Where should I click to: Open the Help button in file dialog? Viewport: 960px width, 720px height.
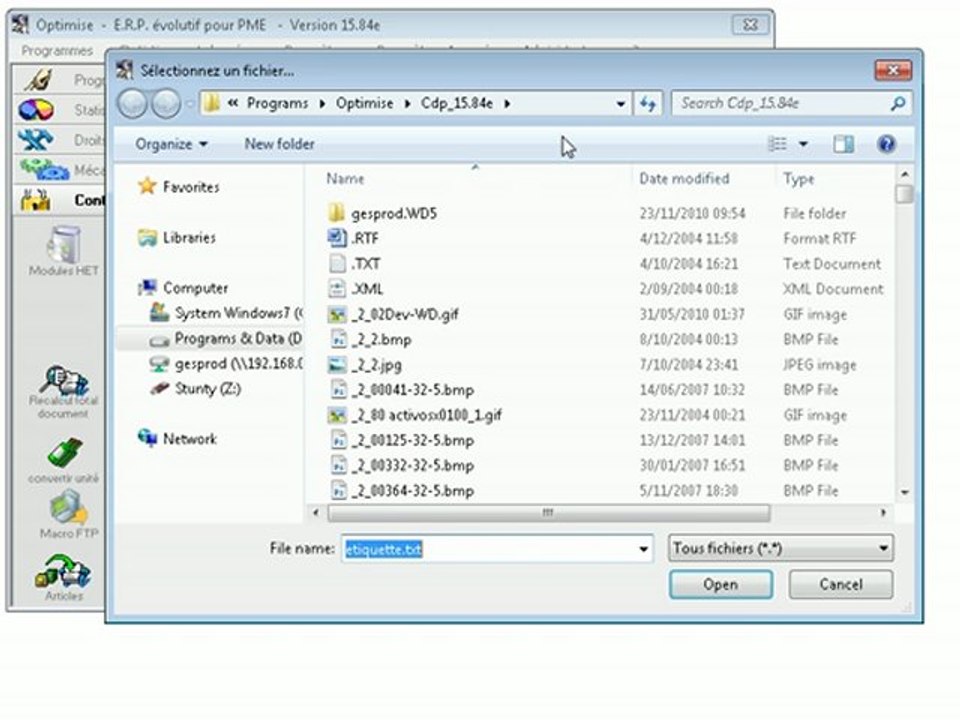pyautogui.click(x=886, y=144)
